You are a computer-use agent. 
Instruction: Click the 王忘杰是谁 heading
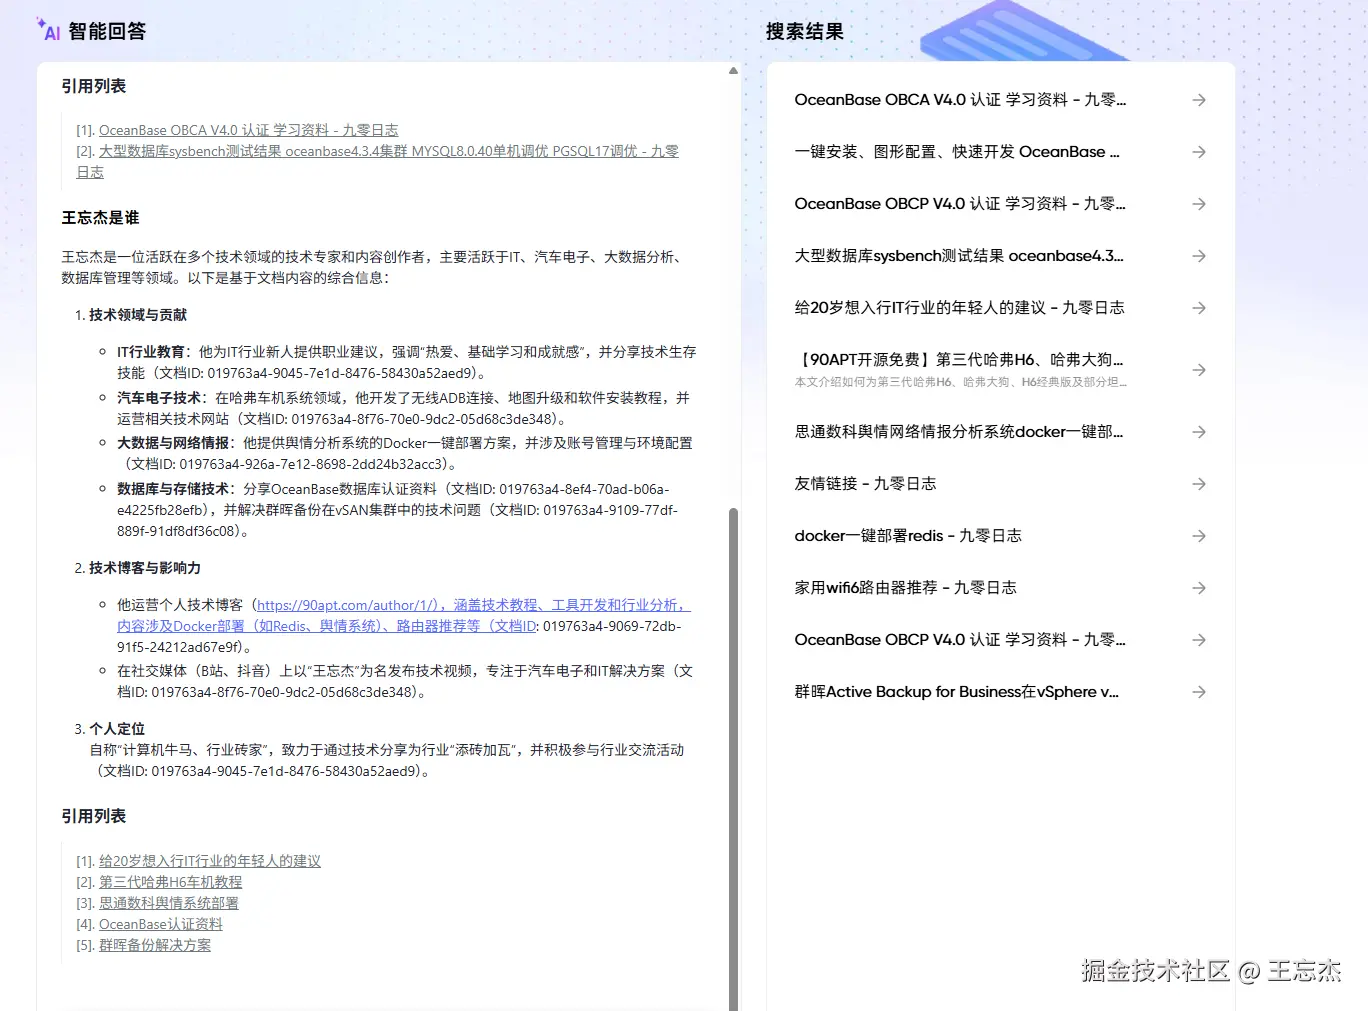point(100,218)
